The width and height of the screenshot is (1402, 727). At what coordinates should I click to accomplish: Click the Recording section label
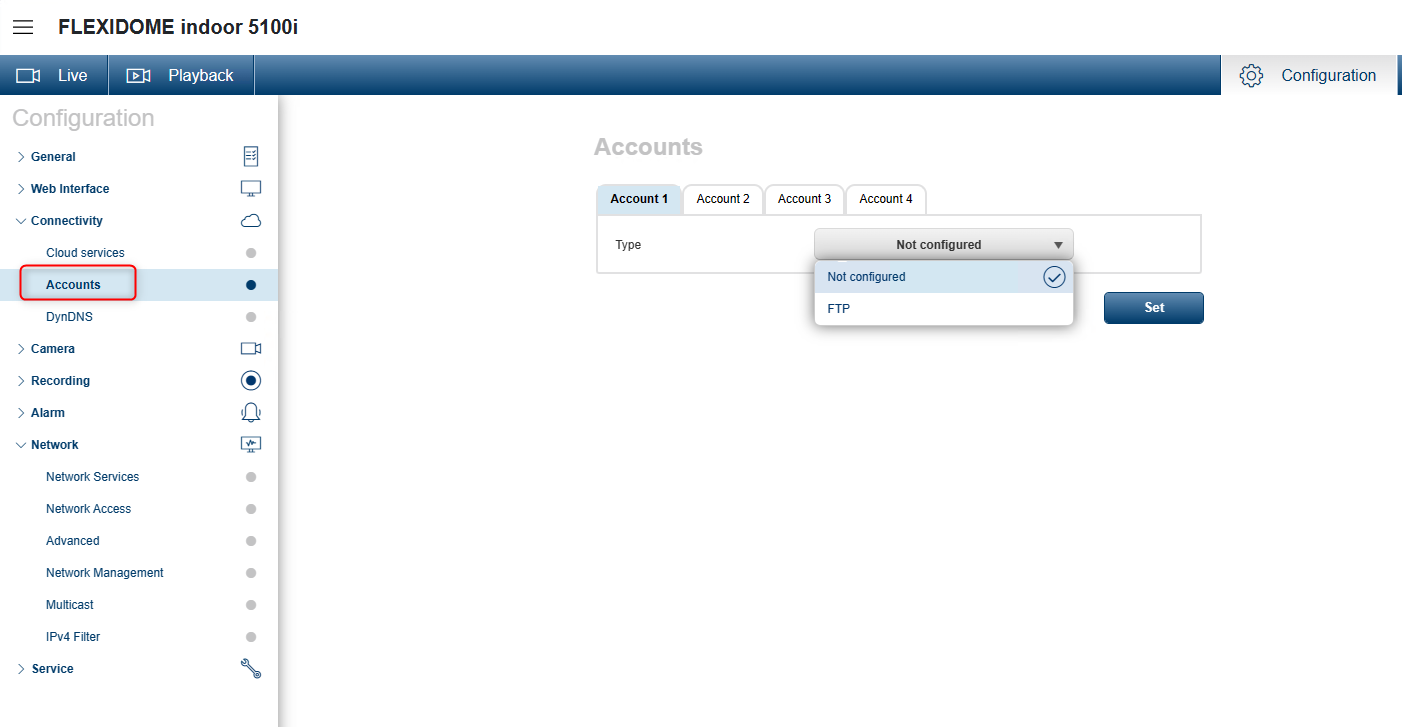(x=60, y=381)
